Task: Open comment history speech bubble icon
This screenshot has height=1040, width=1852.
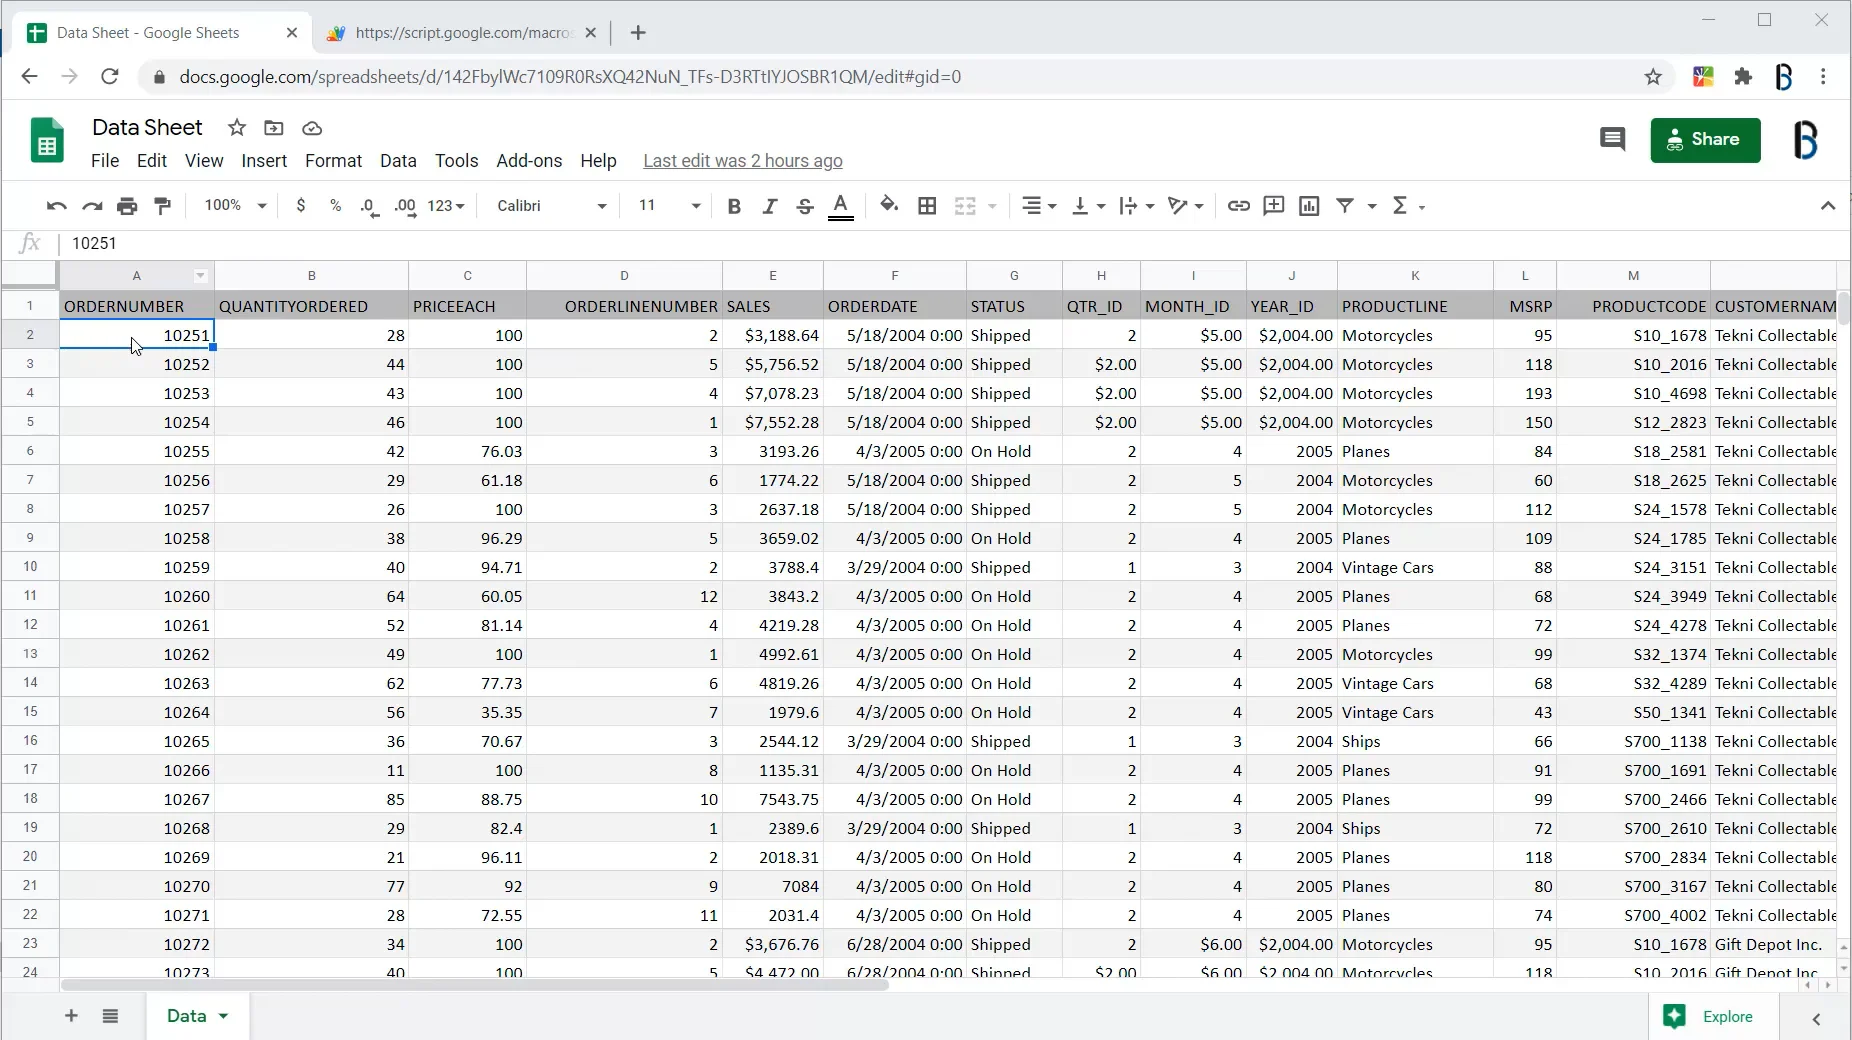Action: pyautogui.click(x=1612, y=140)
